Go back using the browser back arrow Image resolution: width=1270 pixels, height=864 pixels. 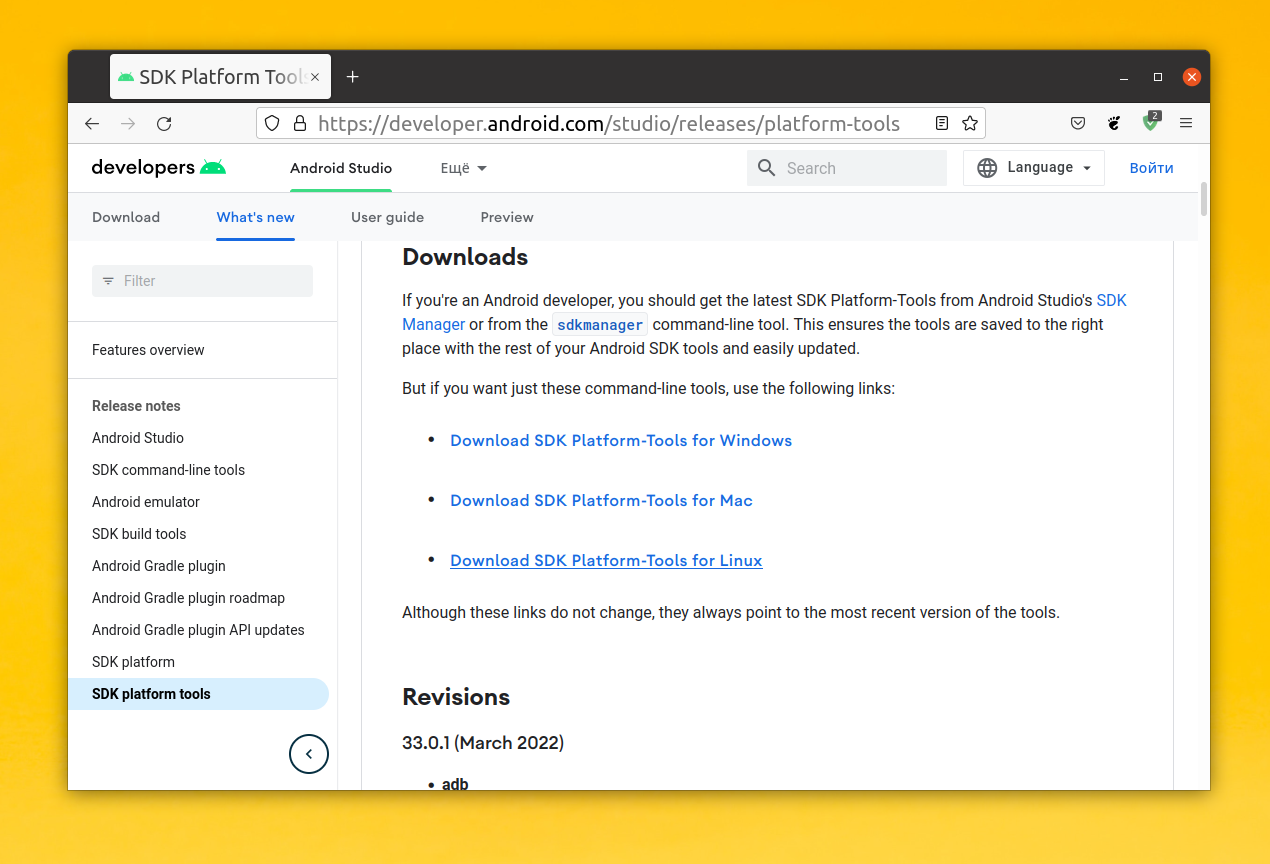point(92,124)
